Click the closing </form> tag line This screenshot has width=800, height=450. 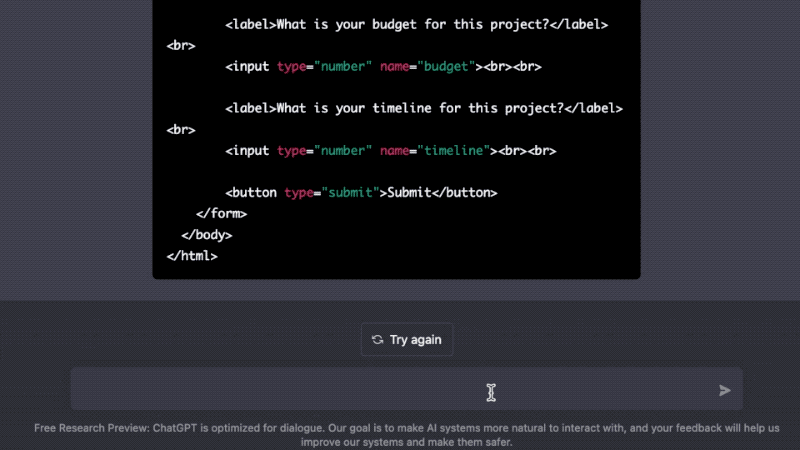coord(221,213)
